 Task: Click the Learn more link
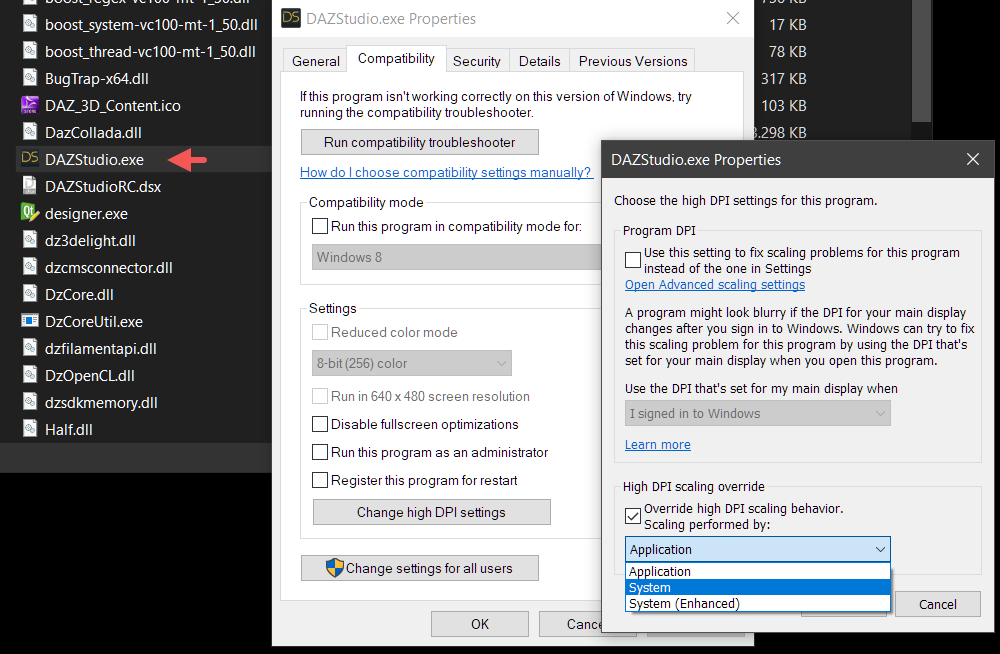658,445
